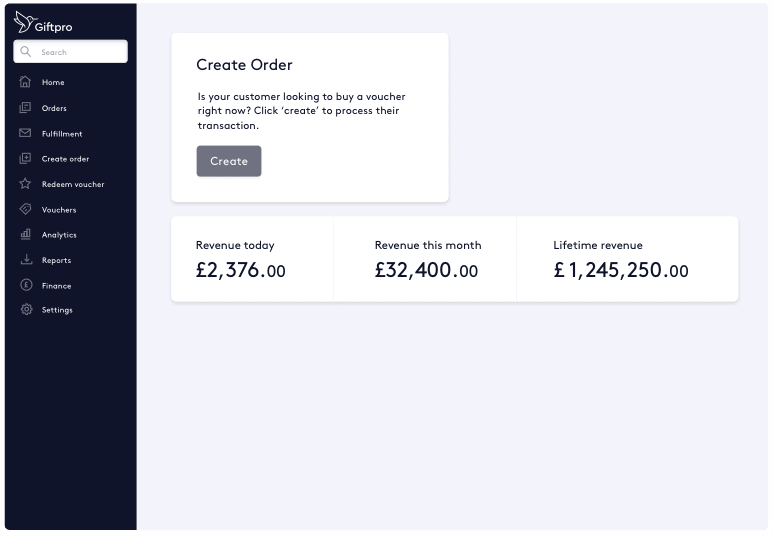Go to the Analytics section
Viewport: 773px width, 536px height.
click(59, 235)
